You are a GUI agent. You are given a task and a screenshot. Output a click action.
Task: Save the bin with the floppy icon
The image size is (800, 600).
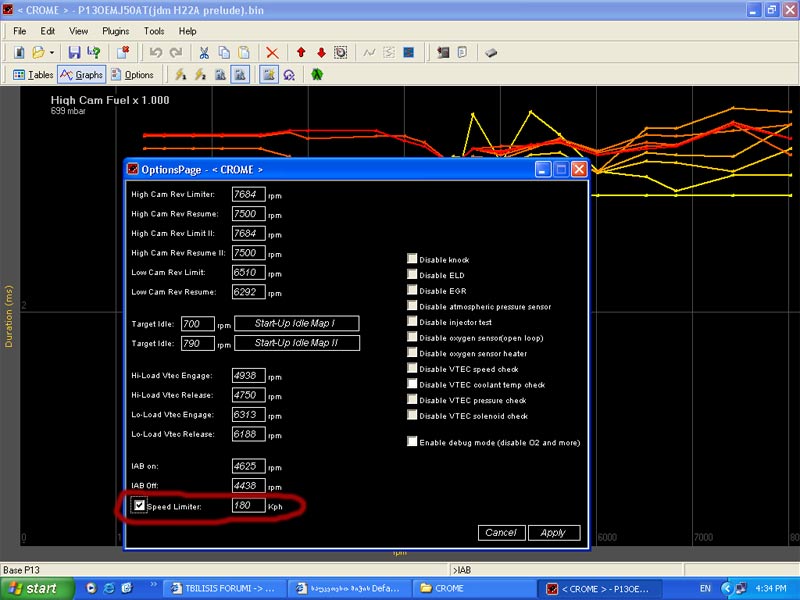point(74,52)
